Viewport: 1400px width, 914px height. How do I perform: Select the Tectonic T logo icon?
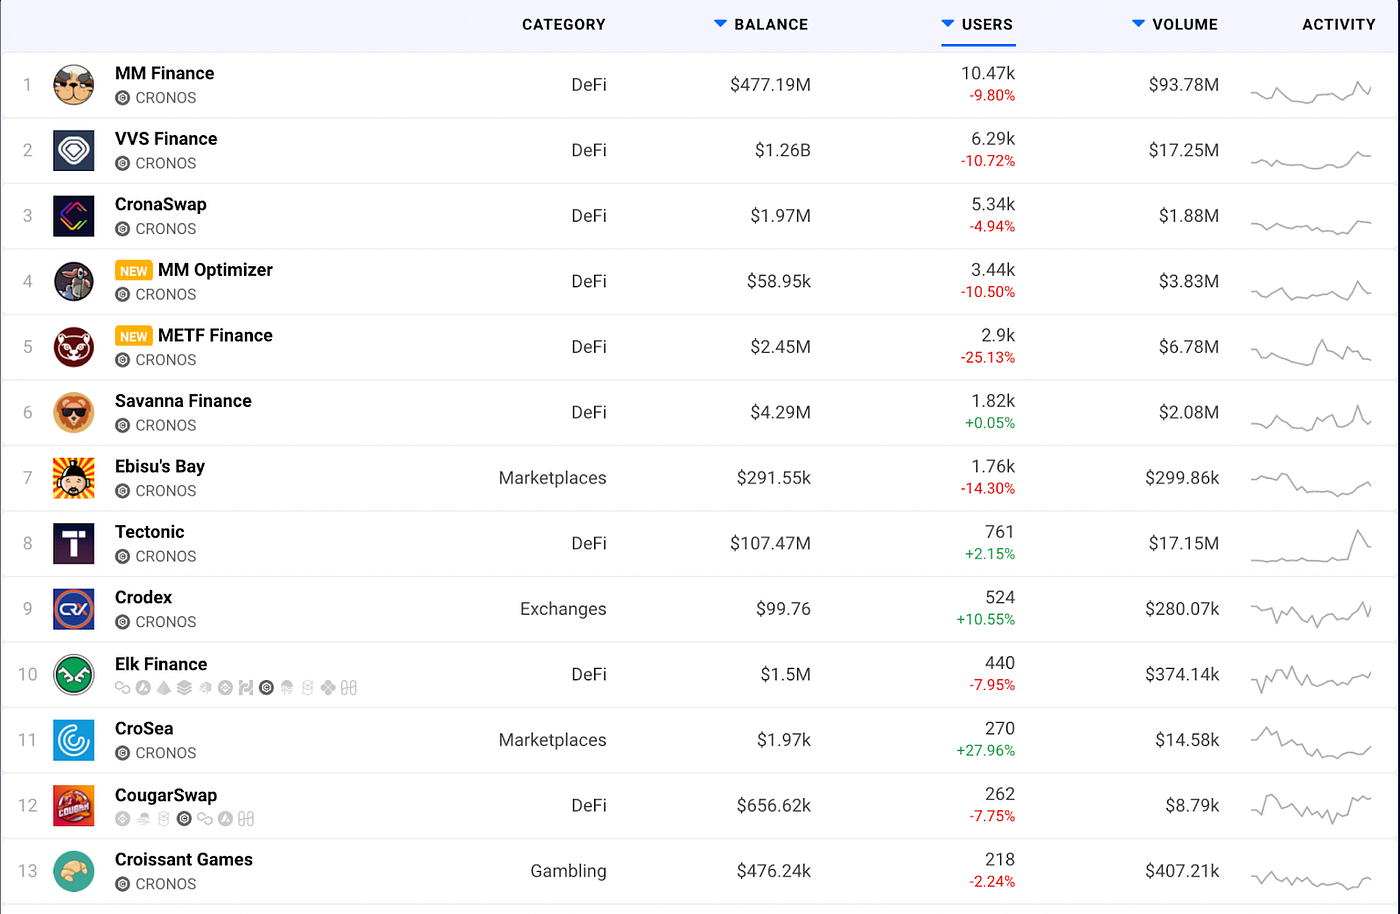[74, 544]
